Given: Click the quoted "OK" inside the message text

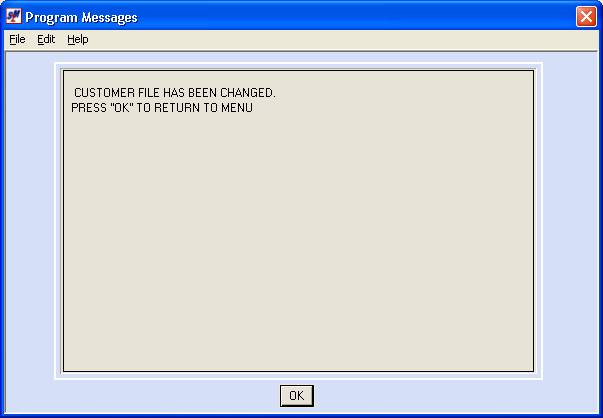Looking at the screenshot, I should tap(122, 108).
